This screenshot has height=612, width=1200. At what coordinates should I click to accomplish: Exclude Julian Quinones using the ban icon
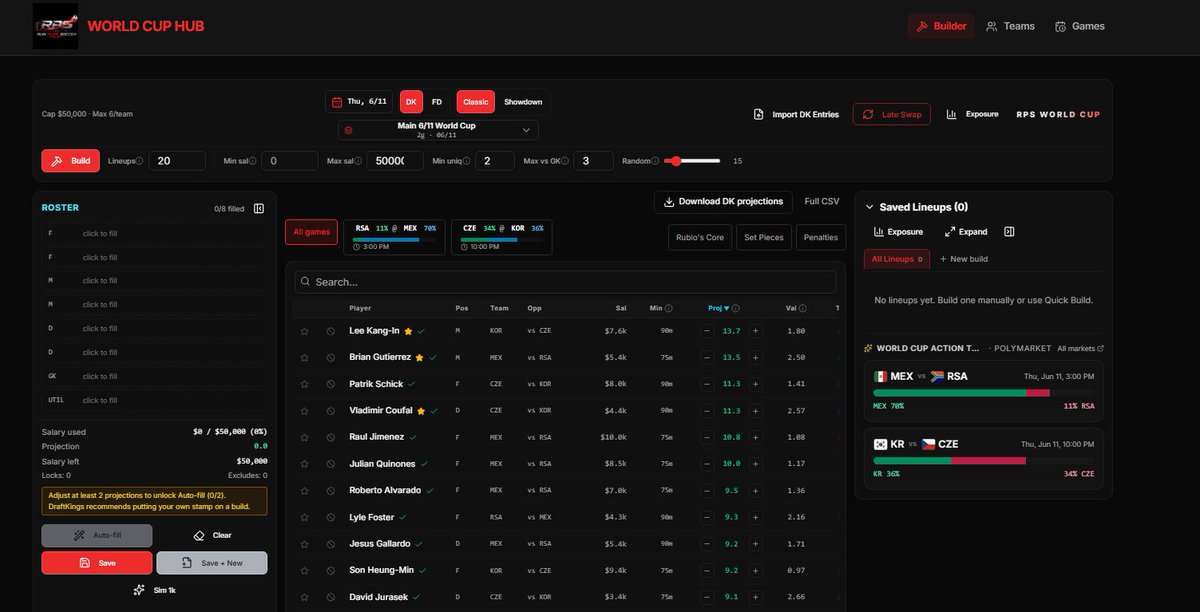click(x=330, y=464)
